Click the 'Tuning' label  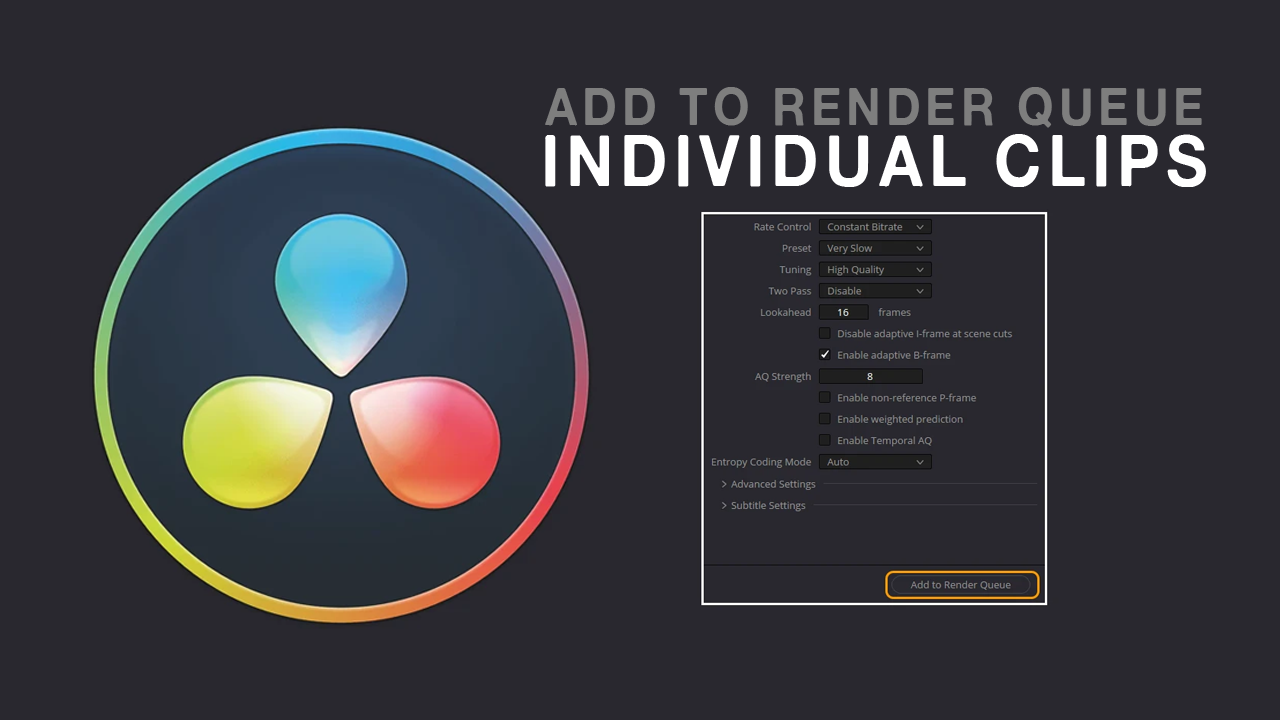tap(796, 270)
